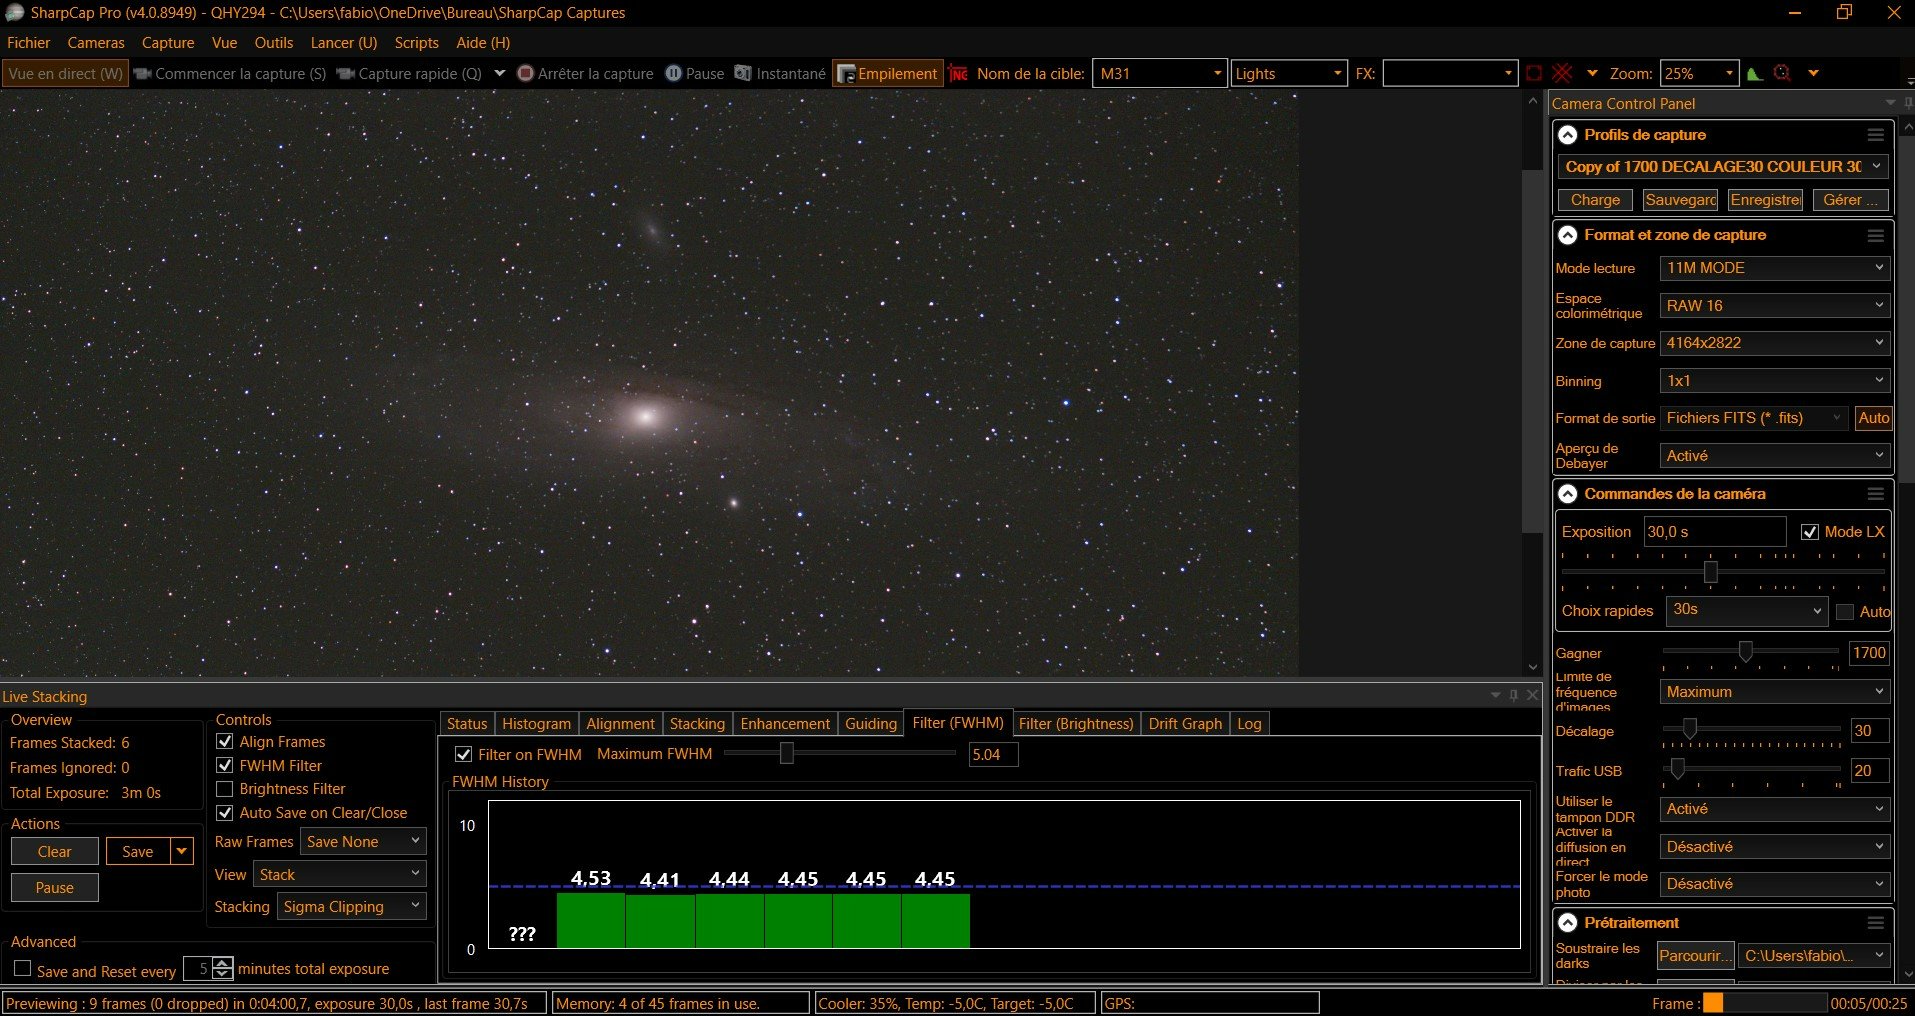
Task: Open the Mode lecture 11M MODE dropdown
Action: (1775, 268)
